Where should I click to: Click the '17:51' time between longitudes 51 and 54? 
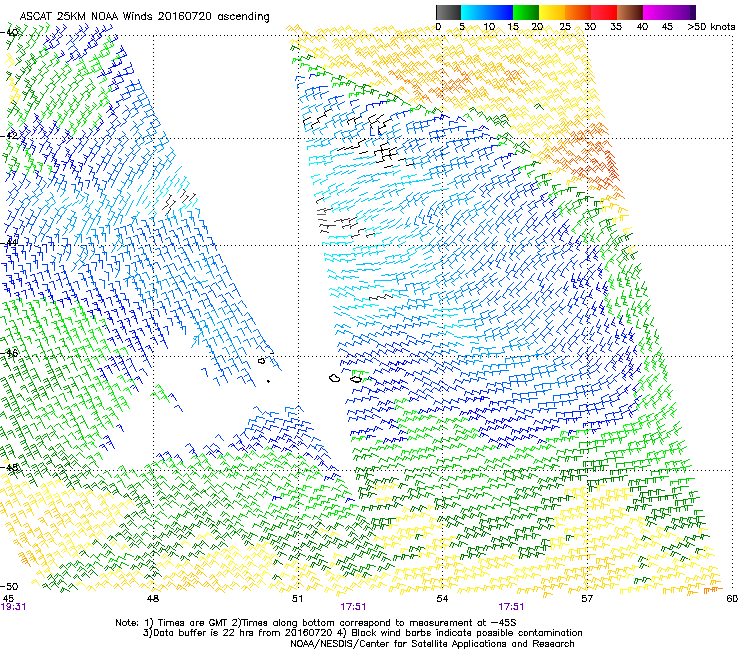(x=353, y=607)
